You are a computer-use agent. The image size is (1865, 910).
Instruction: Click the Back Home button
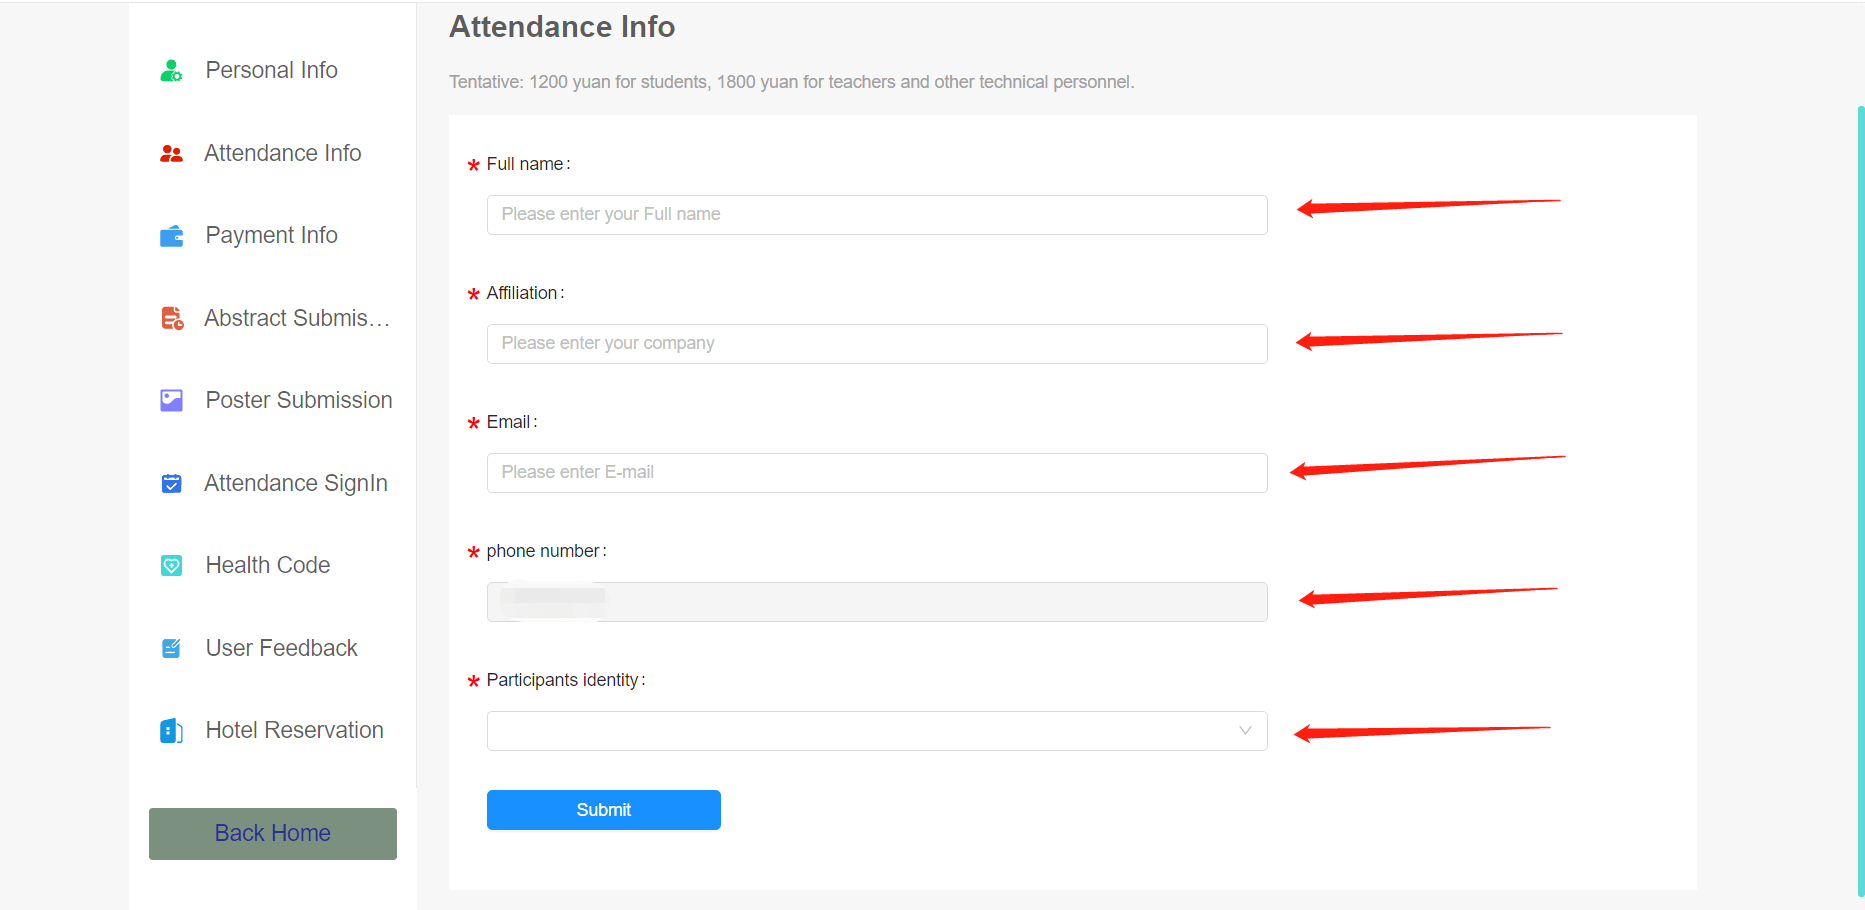(273, 834)
